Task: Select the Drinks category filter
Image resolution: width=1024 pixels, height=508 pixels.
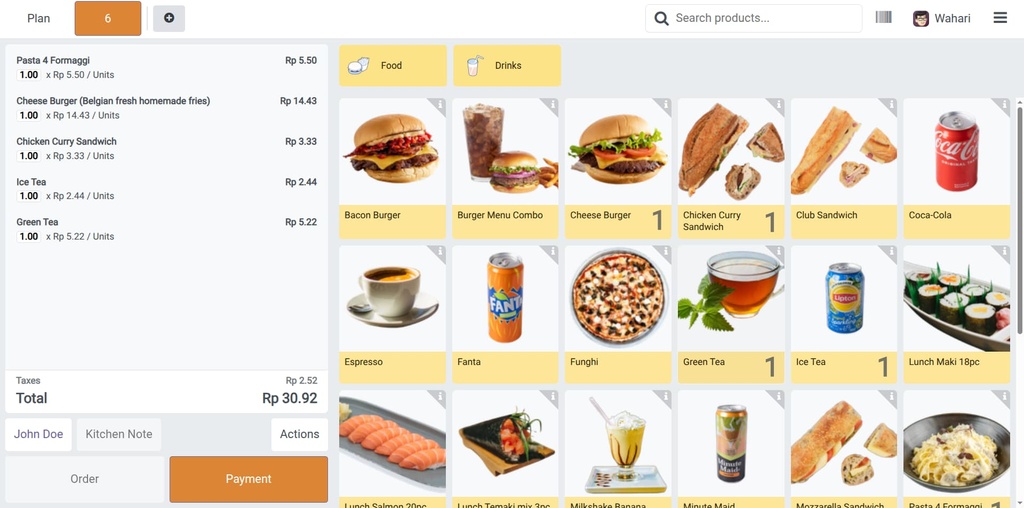Action: coord(507,65)
